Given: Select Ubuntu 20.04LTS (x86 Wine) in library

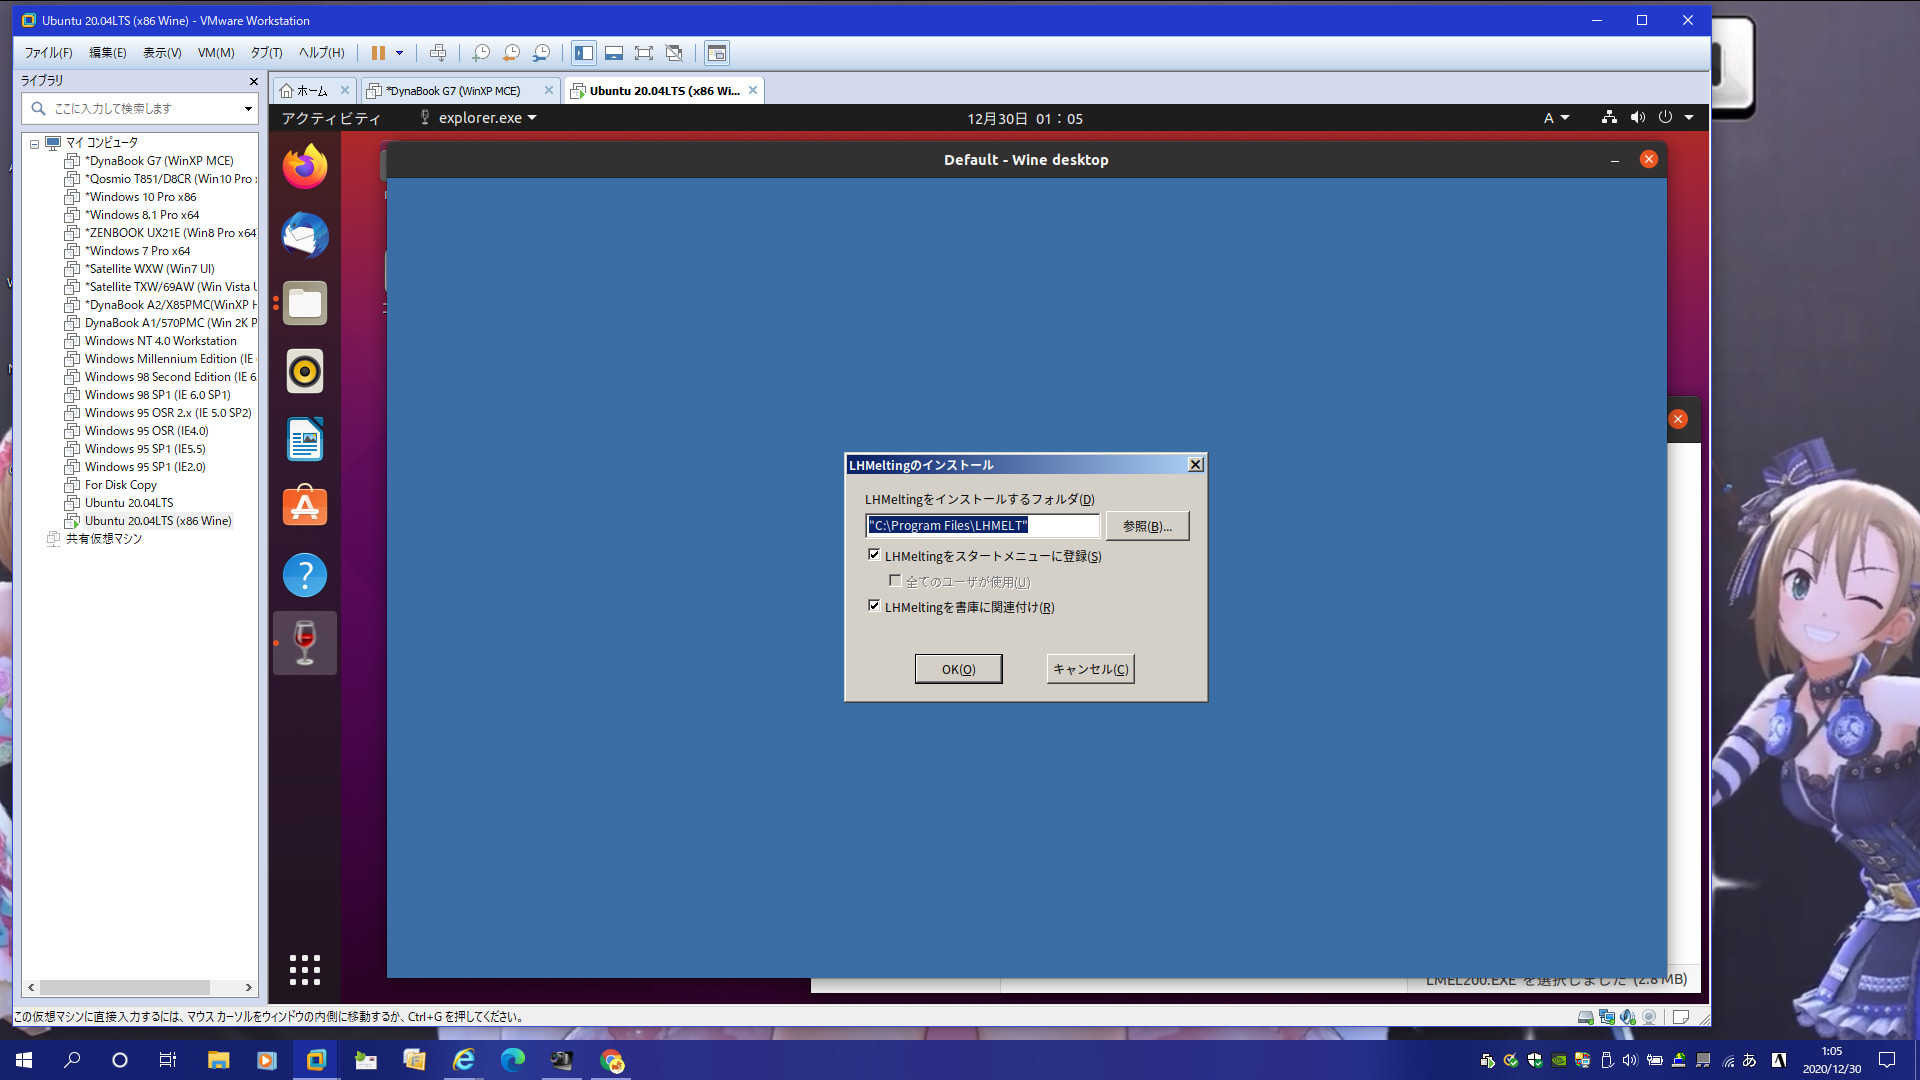Looking at the screenshot, I should click(158, 521).
